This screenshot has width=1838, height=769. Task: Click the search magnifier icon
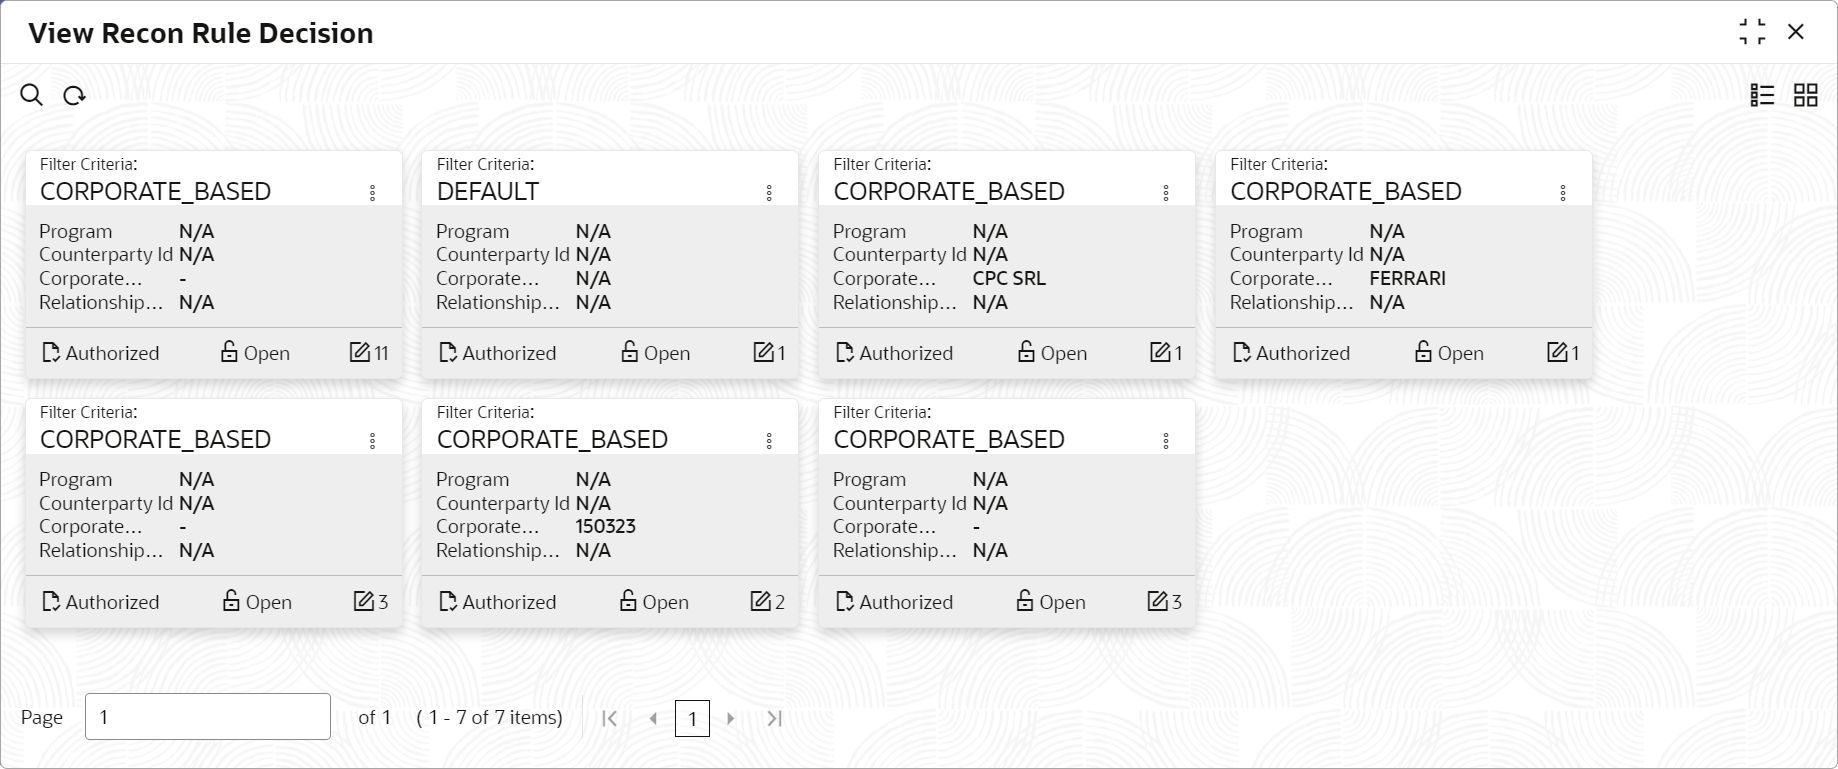tap(32, 95)
